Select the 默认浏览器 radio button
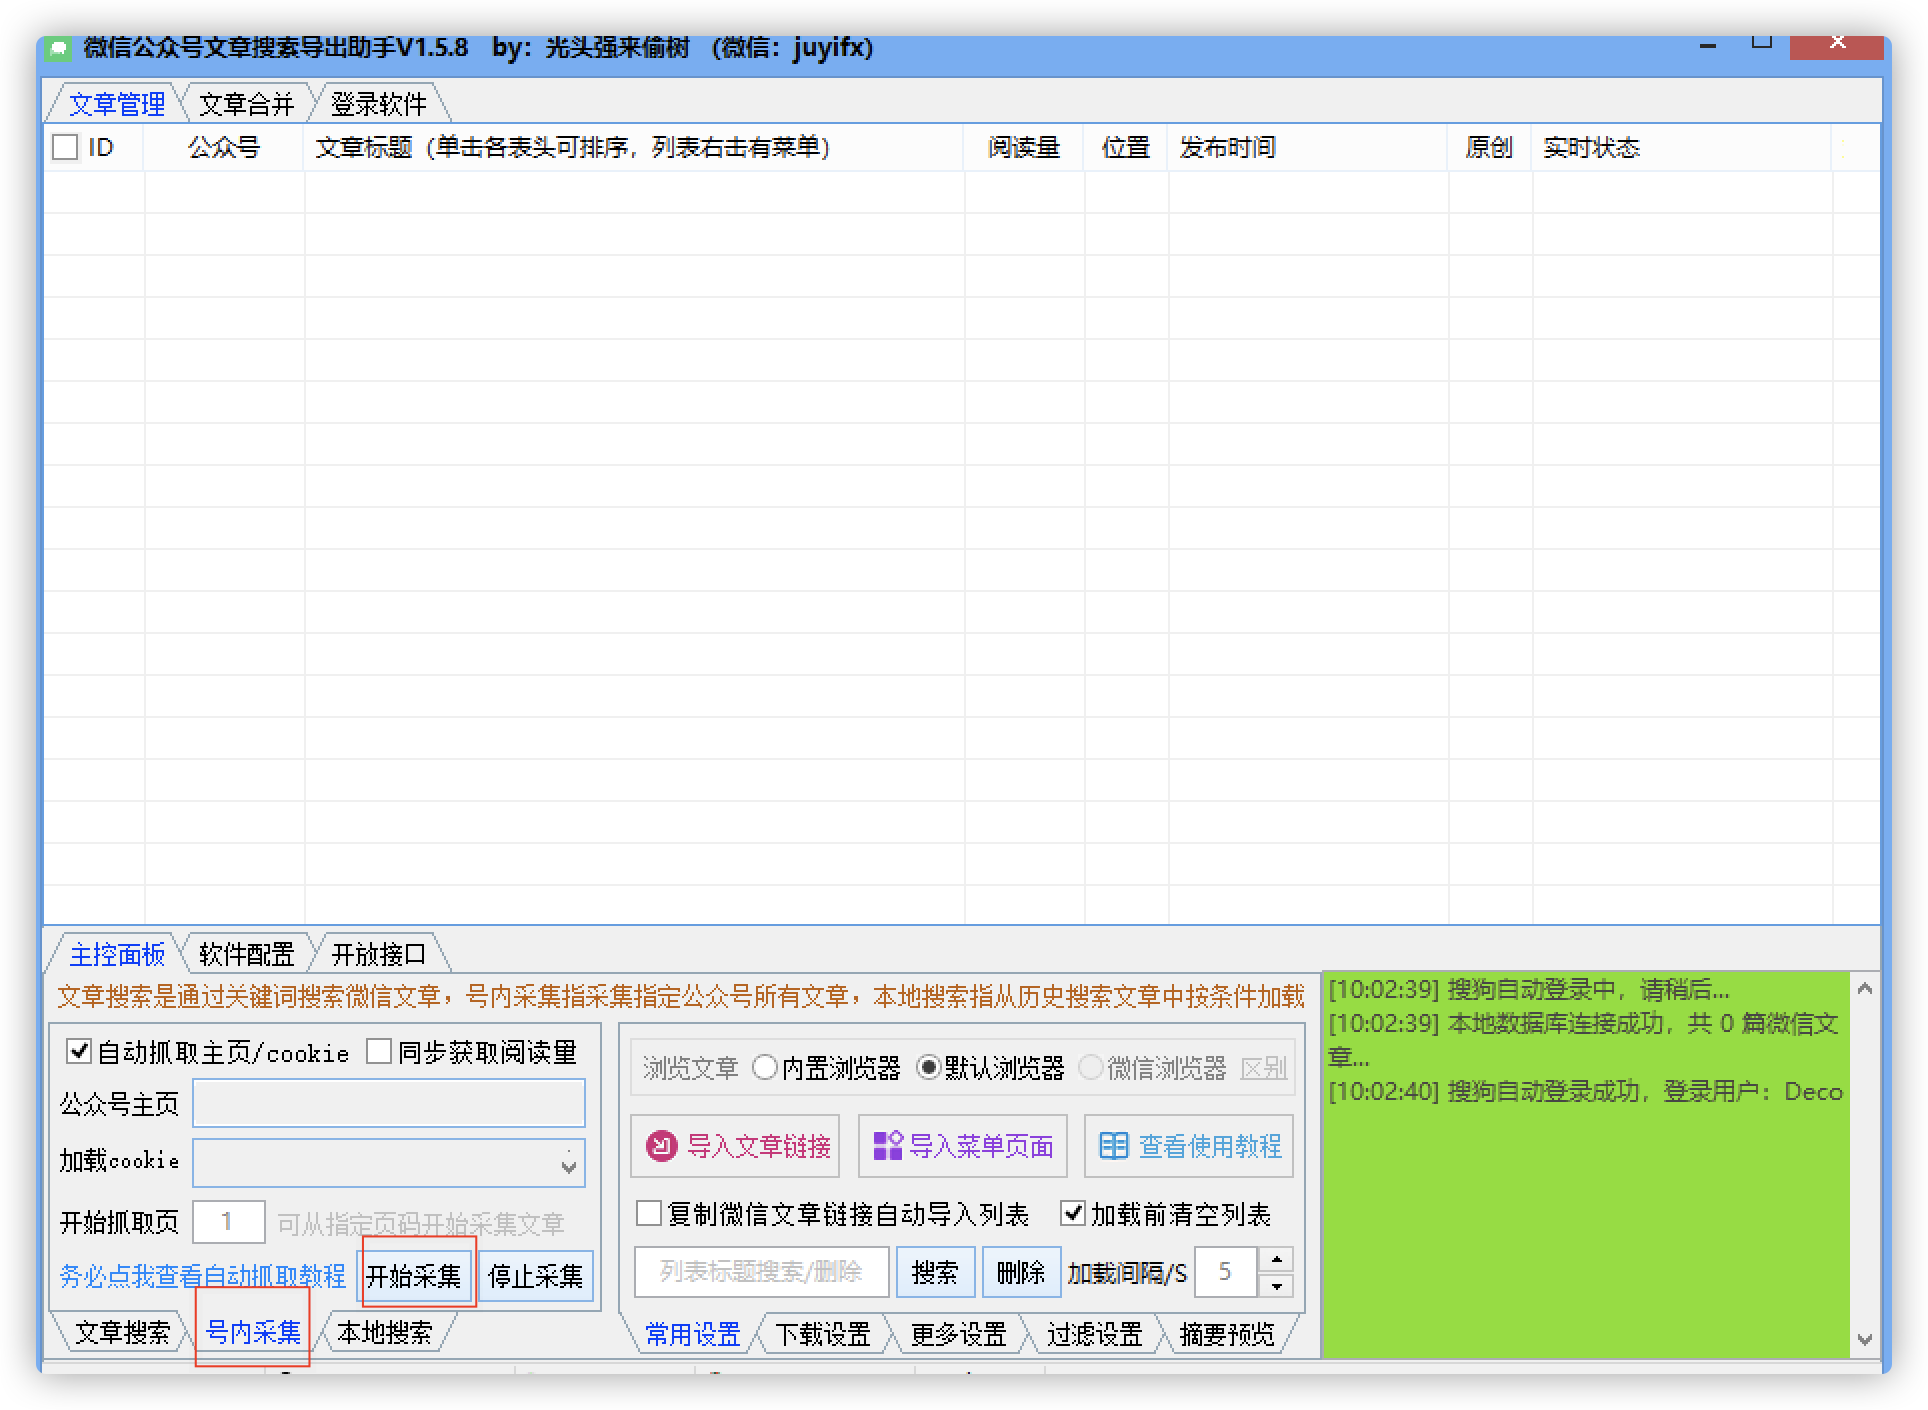1928x1410 pixels. point(928,1068)
